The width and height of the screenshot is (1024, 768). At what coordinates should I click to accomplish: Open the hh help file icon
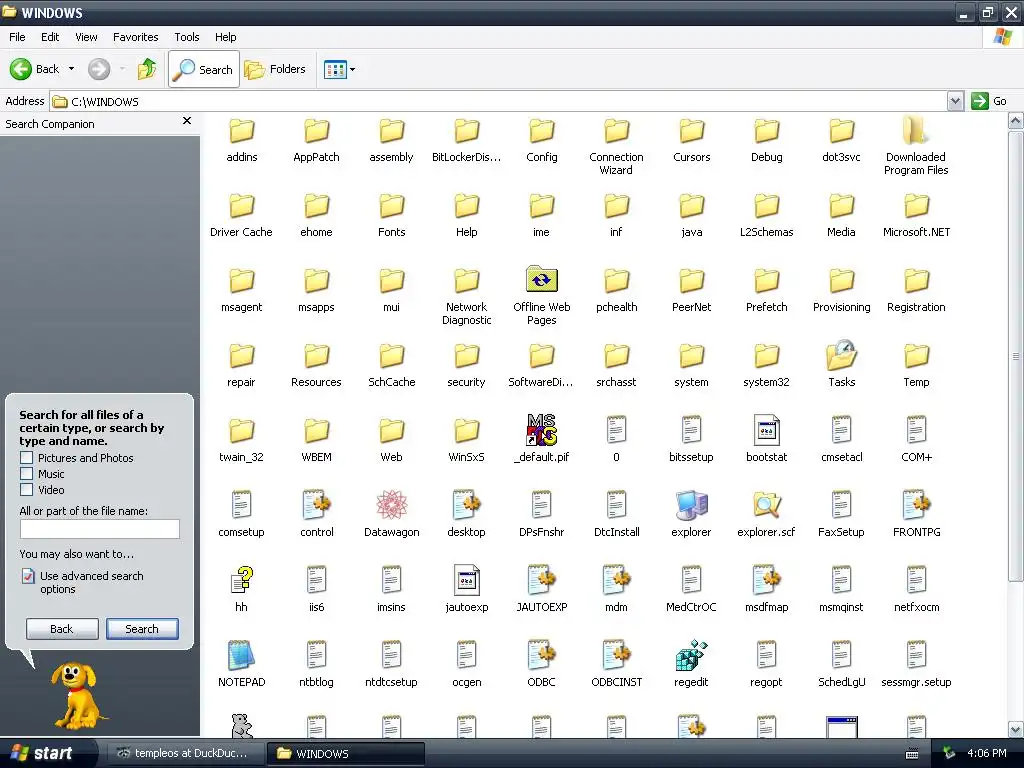coord(241,580)
